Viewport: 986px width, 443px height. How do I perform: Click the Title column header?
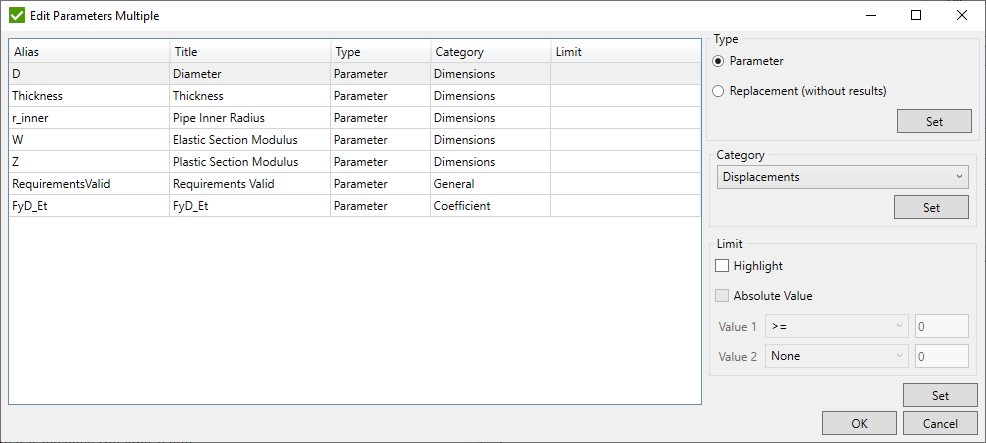(x=249, y=52)
